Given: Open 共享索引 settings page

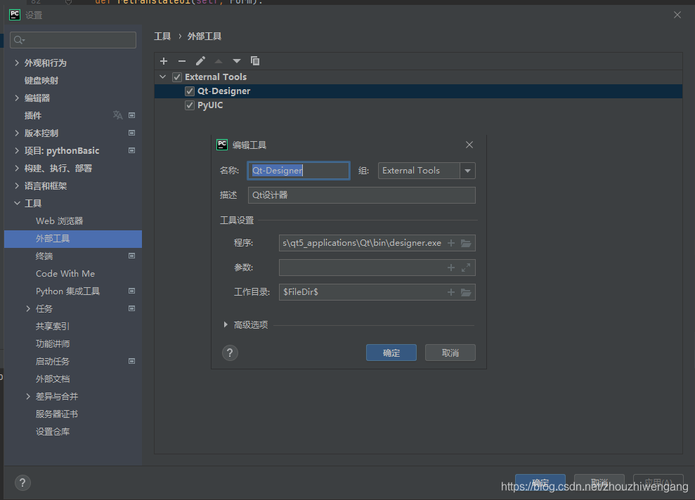Looking at the screenshot, I should pos(52,326).
